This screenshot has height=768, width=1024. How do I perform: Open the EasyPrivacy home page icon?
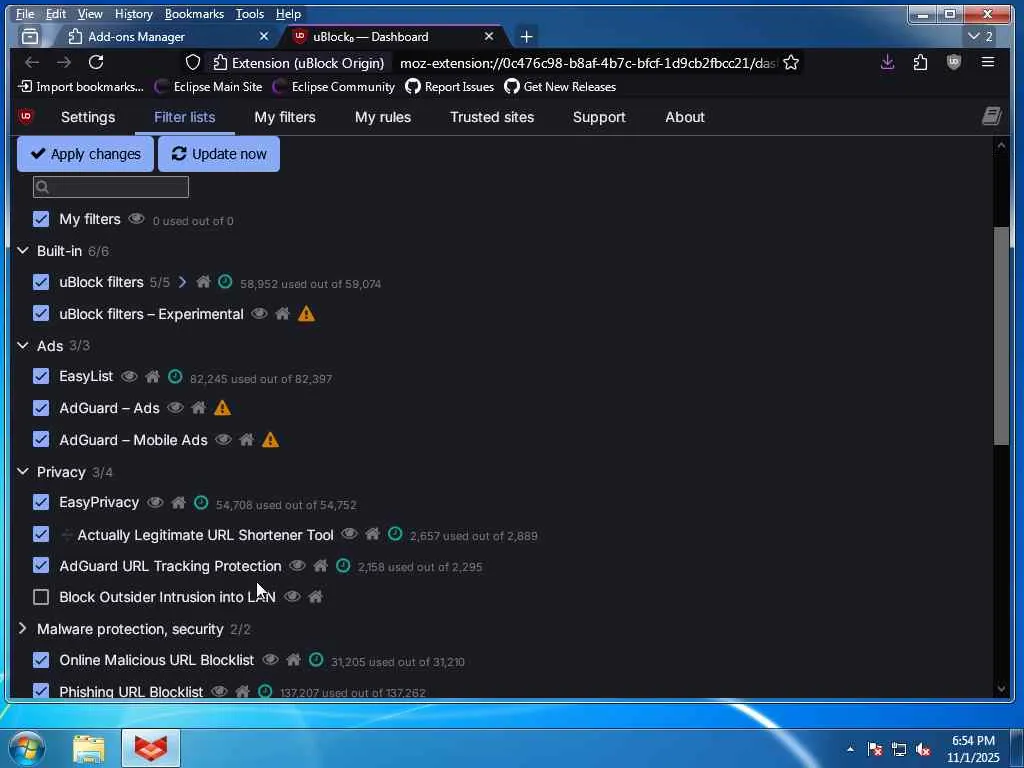coord(178,502)
